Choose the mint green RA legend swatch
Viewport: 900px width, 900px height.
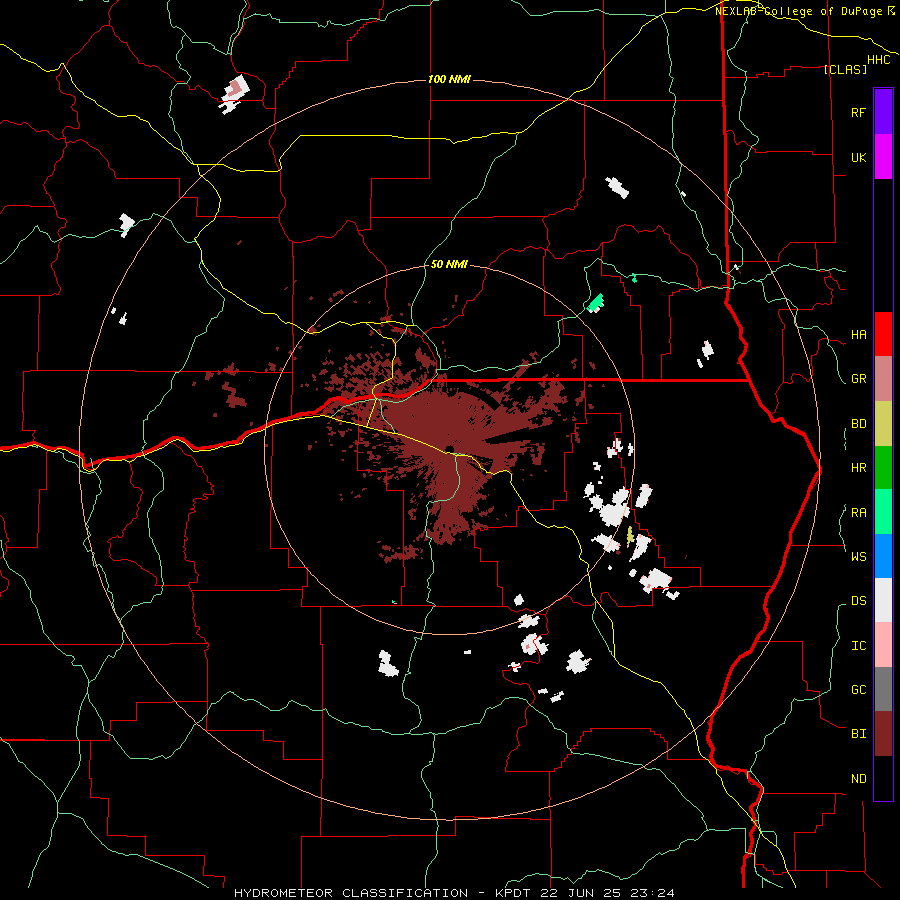point(883,512)
